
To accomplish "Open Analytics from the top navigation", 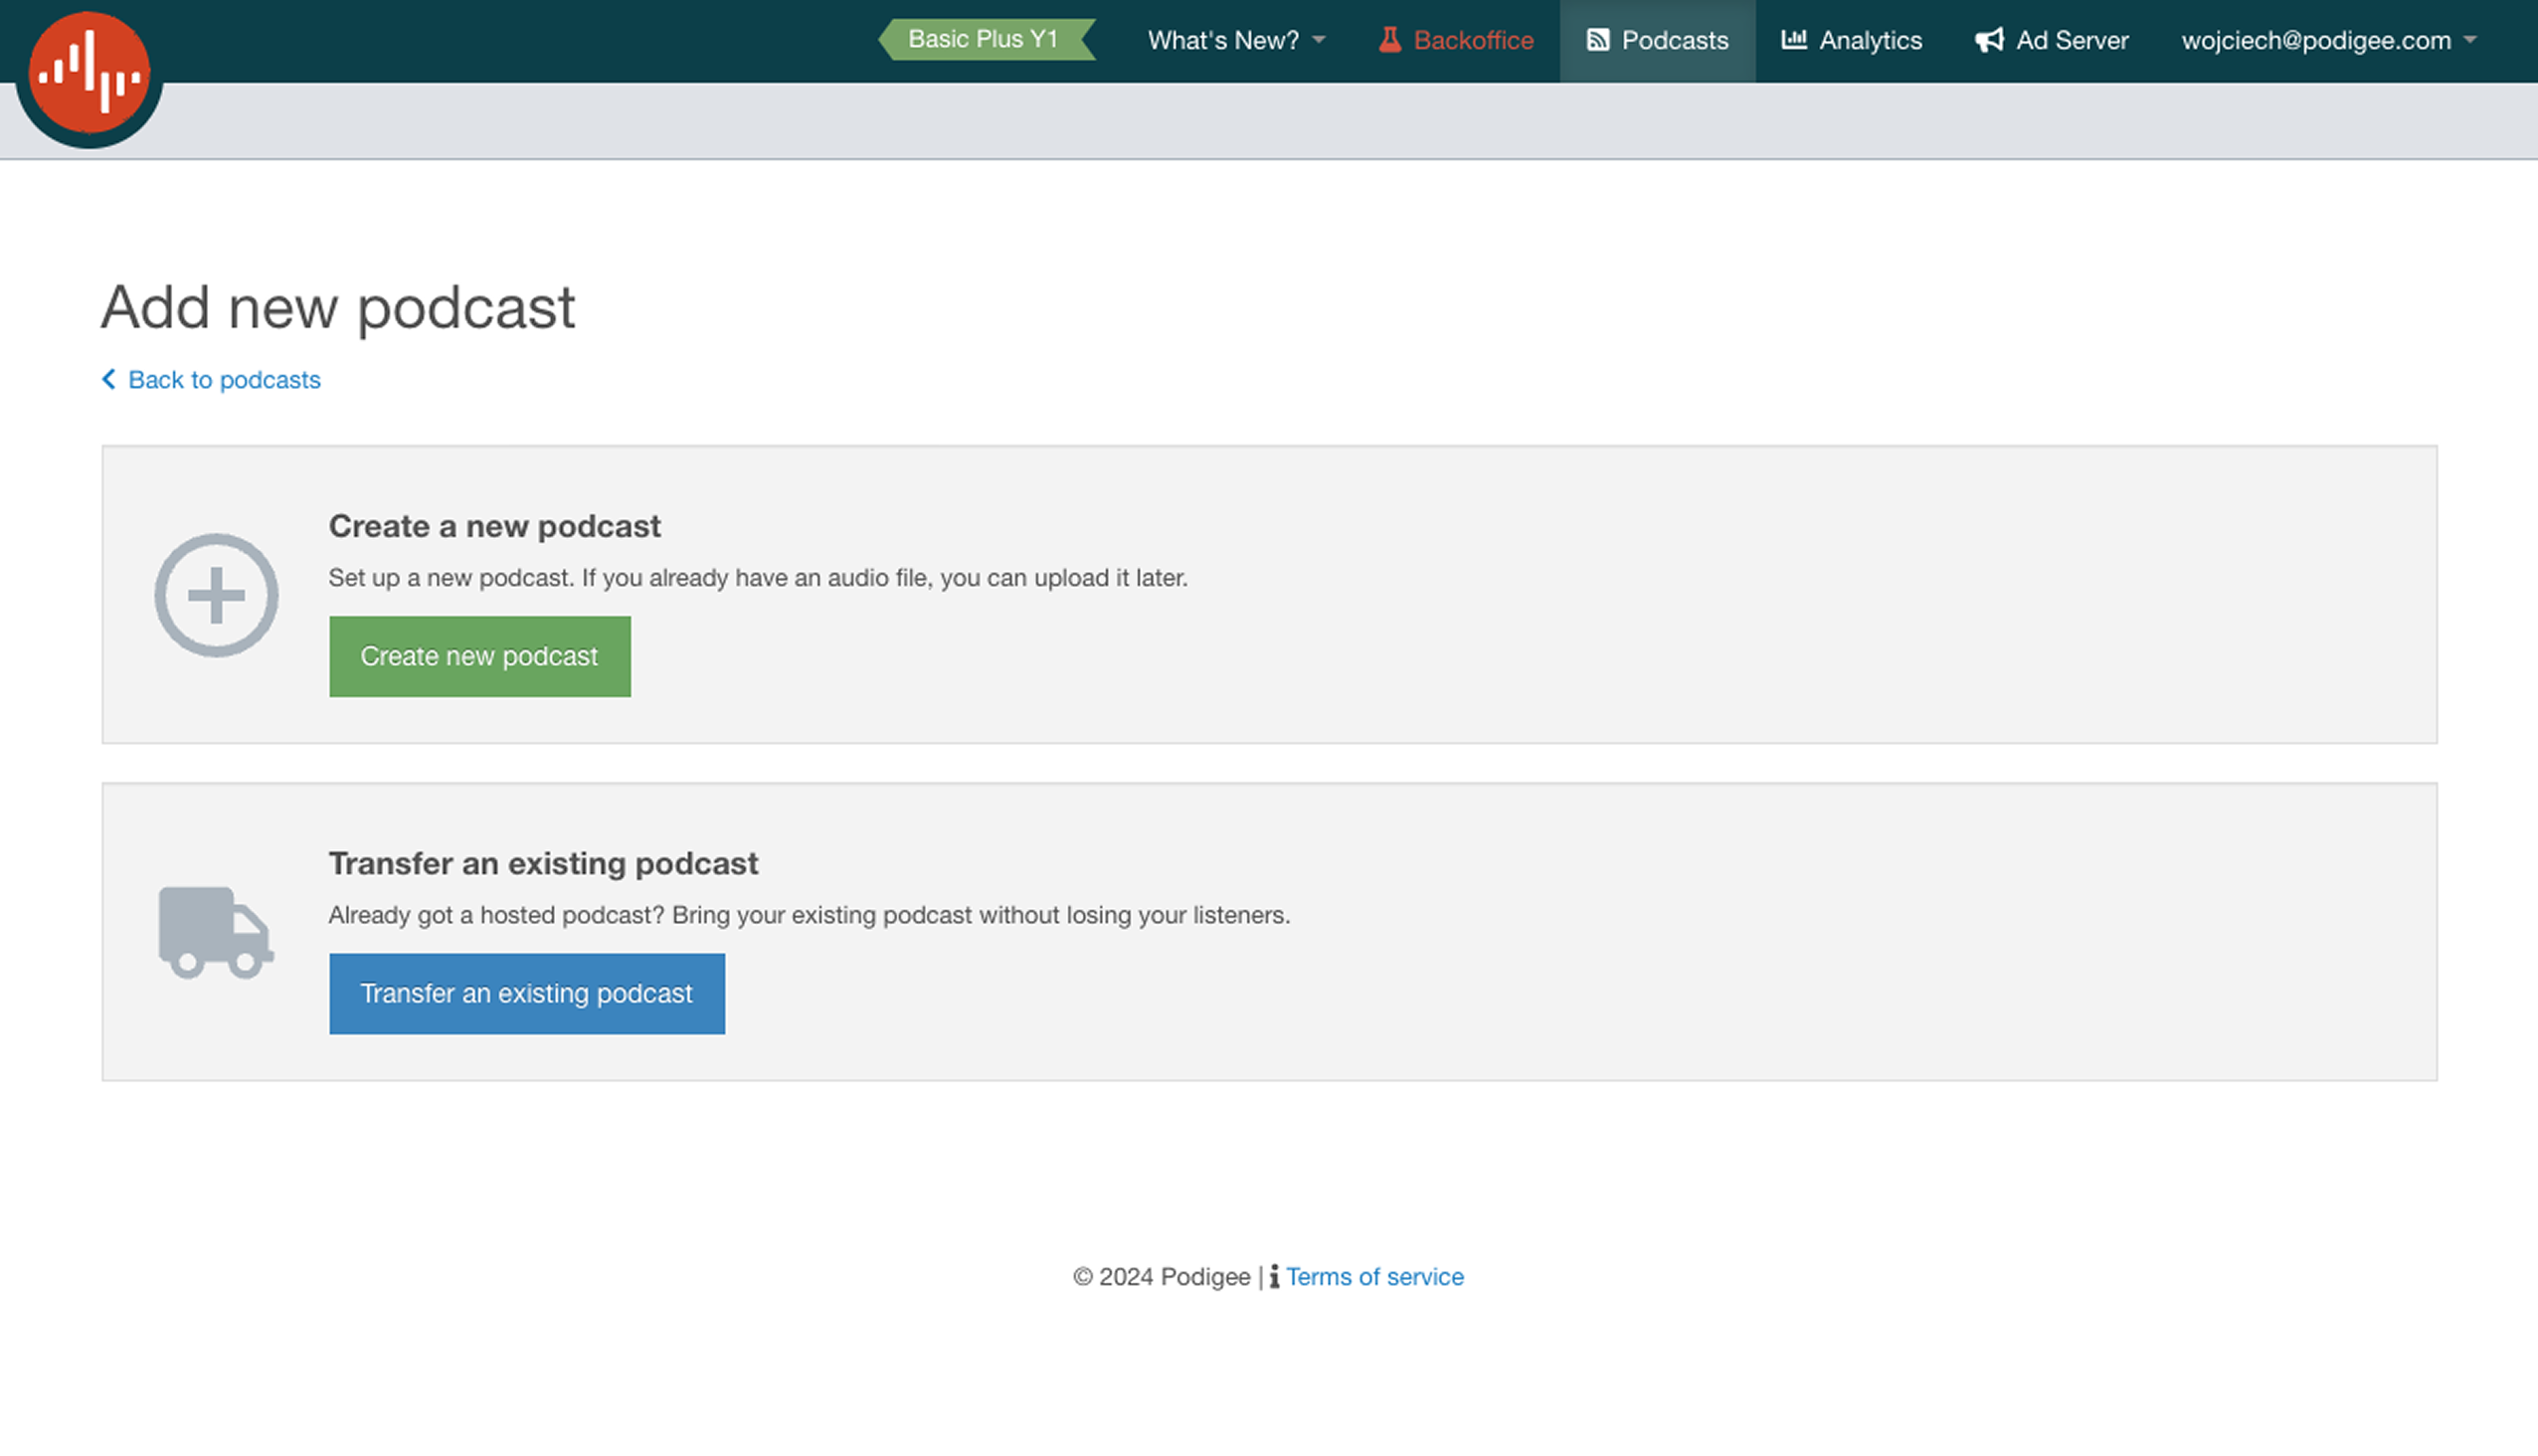I will [1851, 40].
